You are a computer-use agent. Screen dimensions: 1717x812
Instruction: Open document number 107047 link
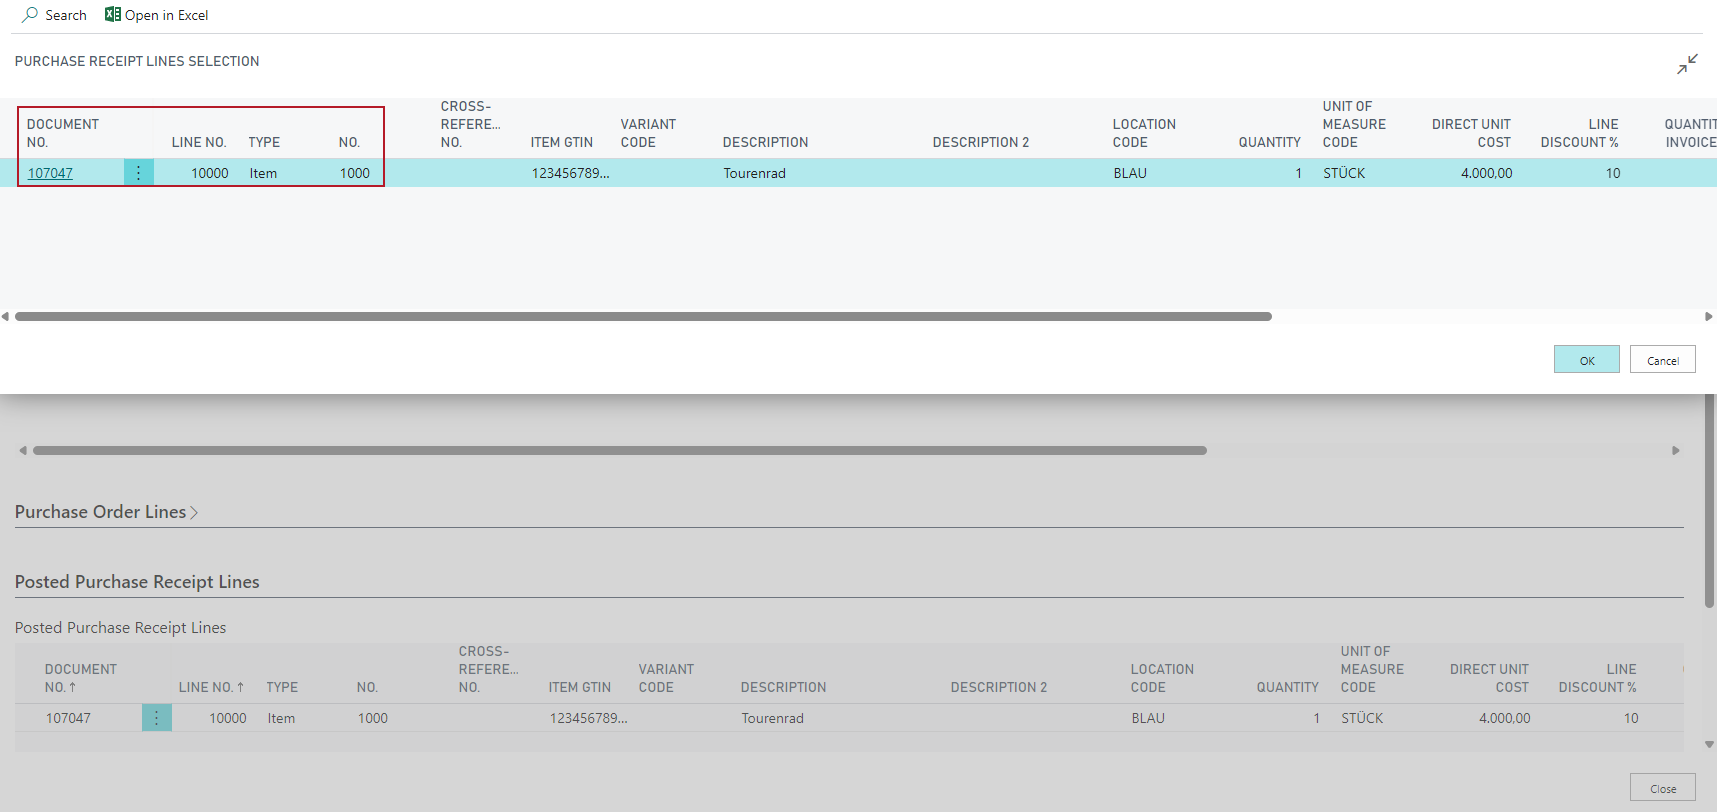50,173
